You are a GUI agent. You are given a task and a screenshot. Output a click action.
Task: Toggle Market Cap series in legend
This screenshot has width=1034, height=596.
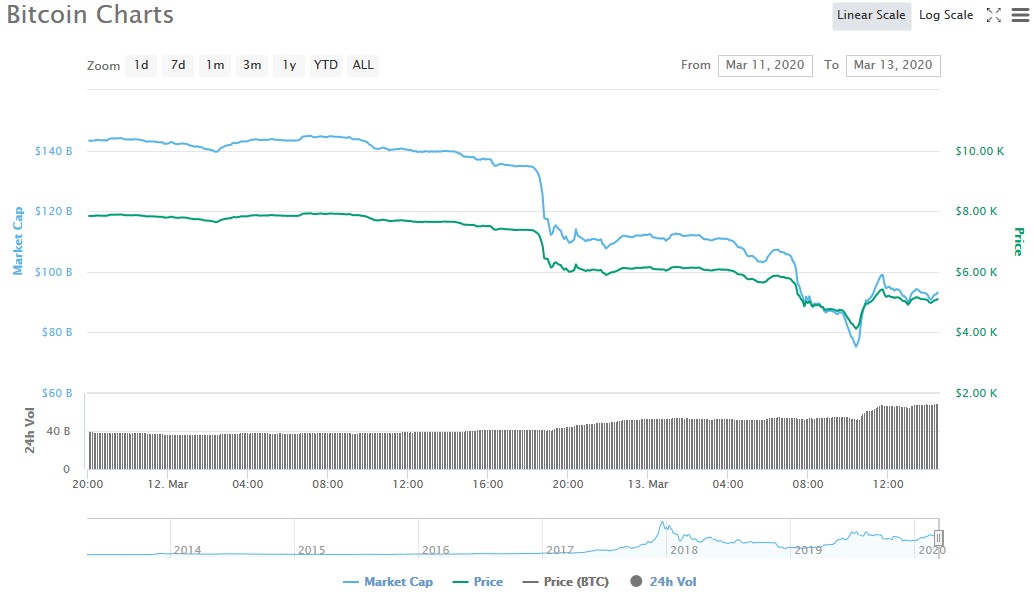(388, 581)
